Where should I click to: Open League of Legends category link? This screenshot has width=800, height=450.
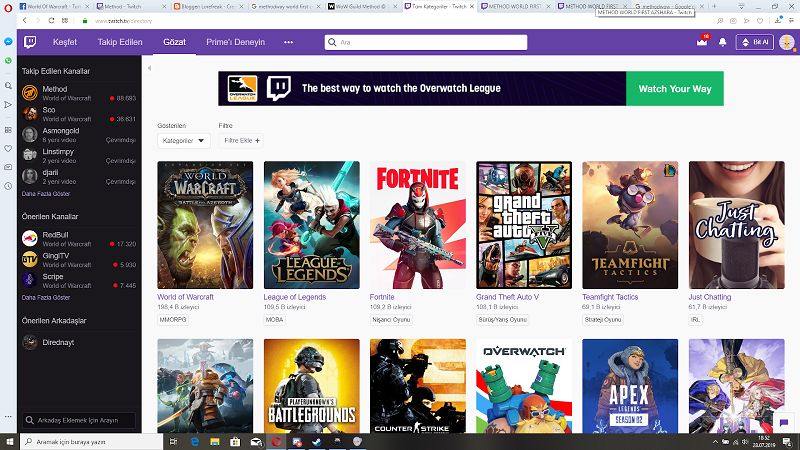pyautogui.click(x=294, y=297)
